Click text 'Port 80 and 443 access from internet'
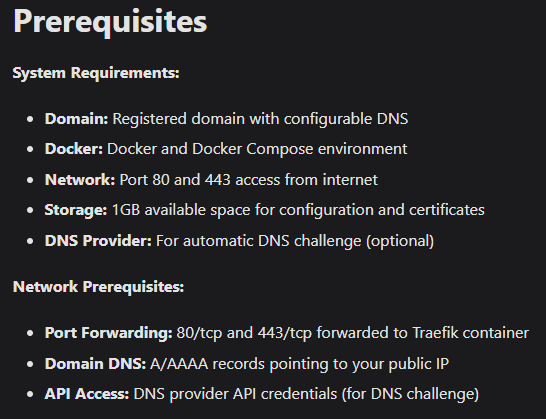Image resolution: width=546 pixels, height=419 pixels. 249,180
